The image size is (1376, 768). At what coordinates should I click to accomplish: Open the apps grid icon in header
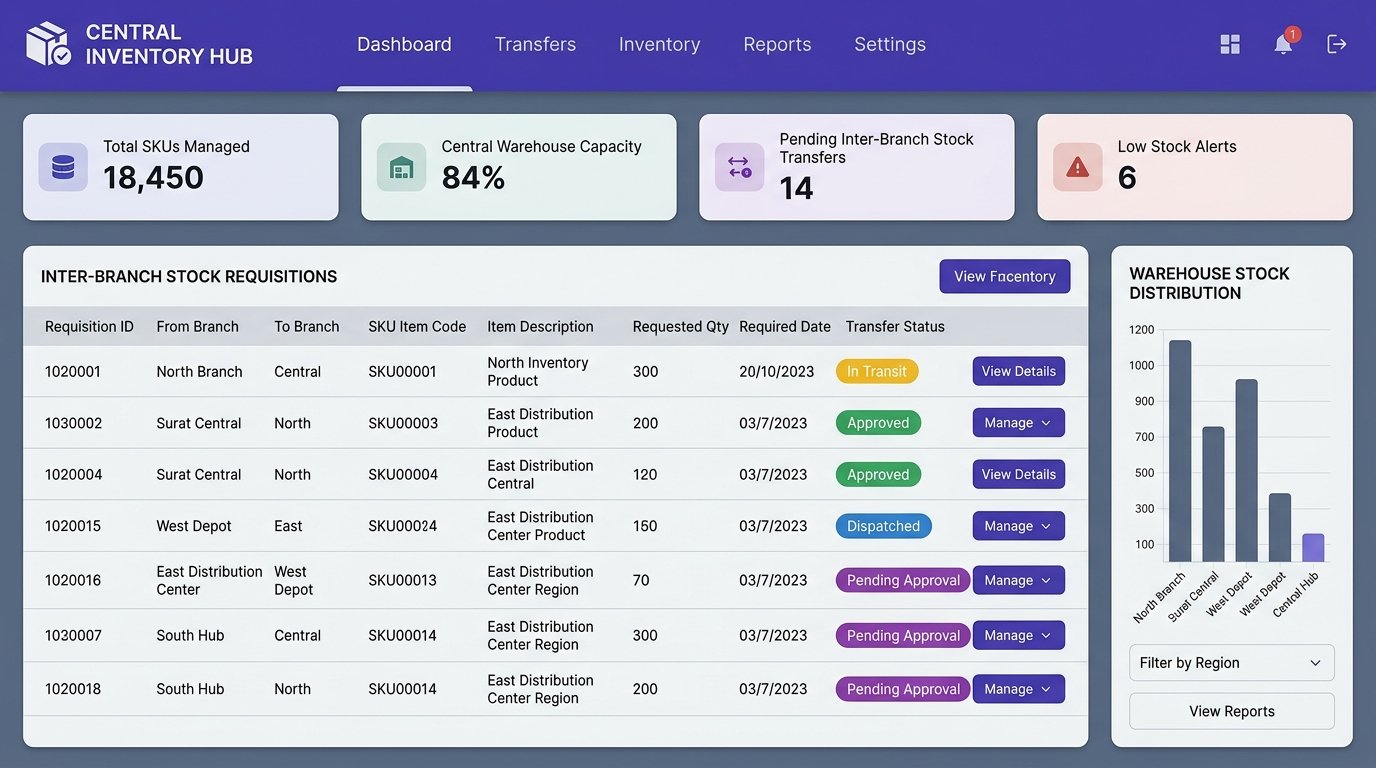(1230, 44)
